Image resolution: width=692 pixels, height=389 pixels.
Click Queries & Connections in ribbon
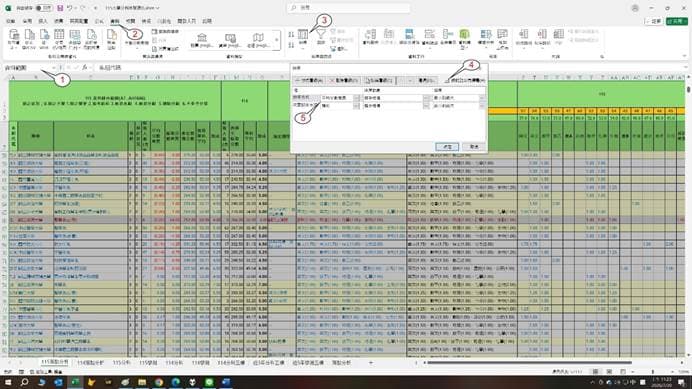165,32
